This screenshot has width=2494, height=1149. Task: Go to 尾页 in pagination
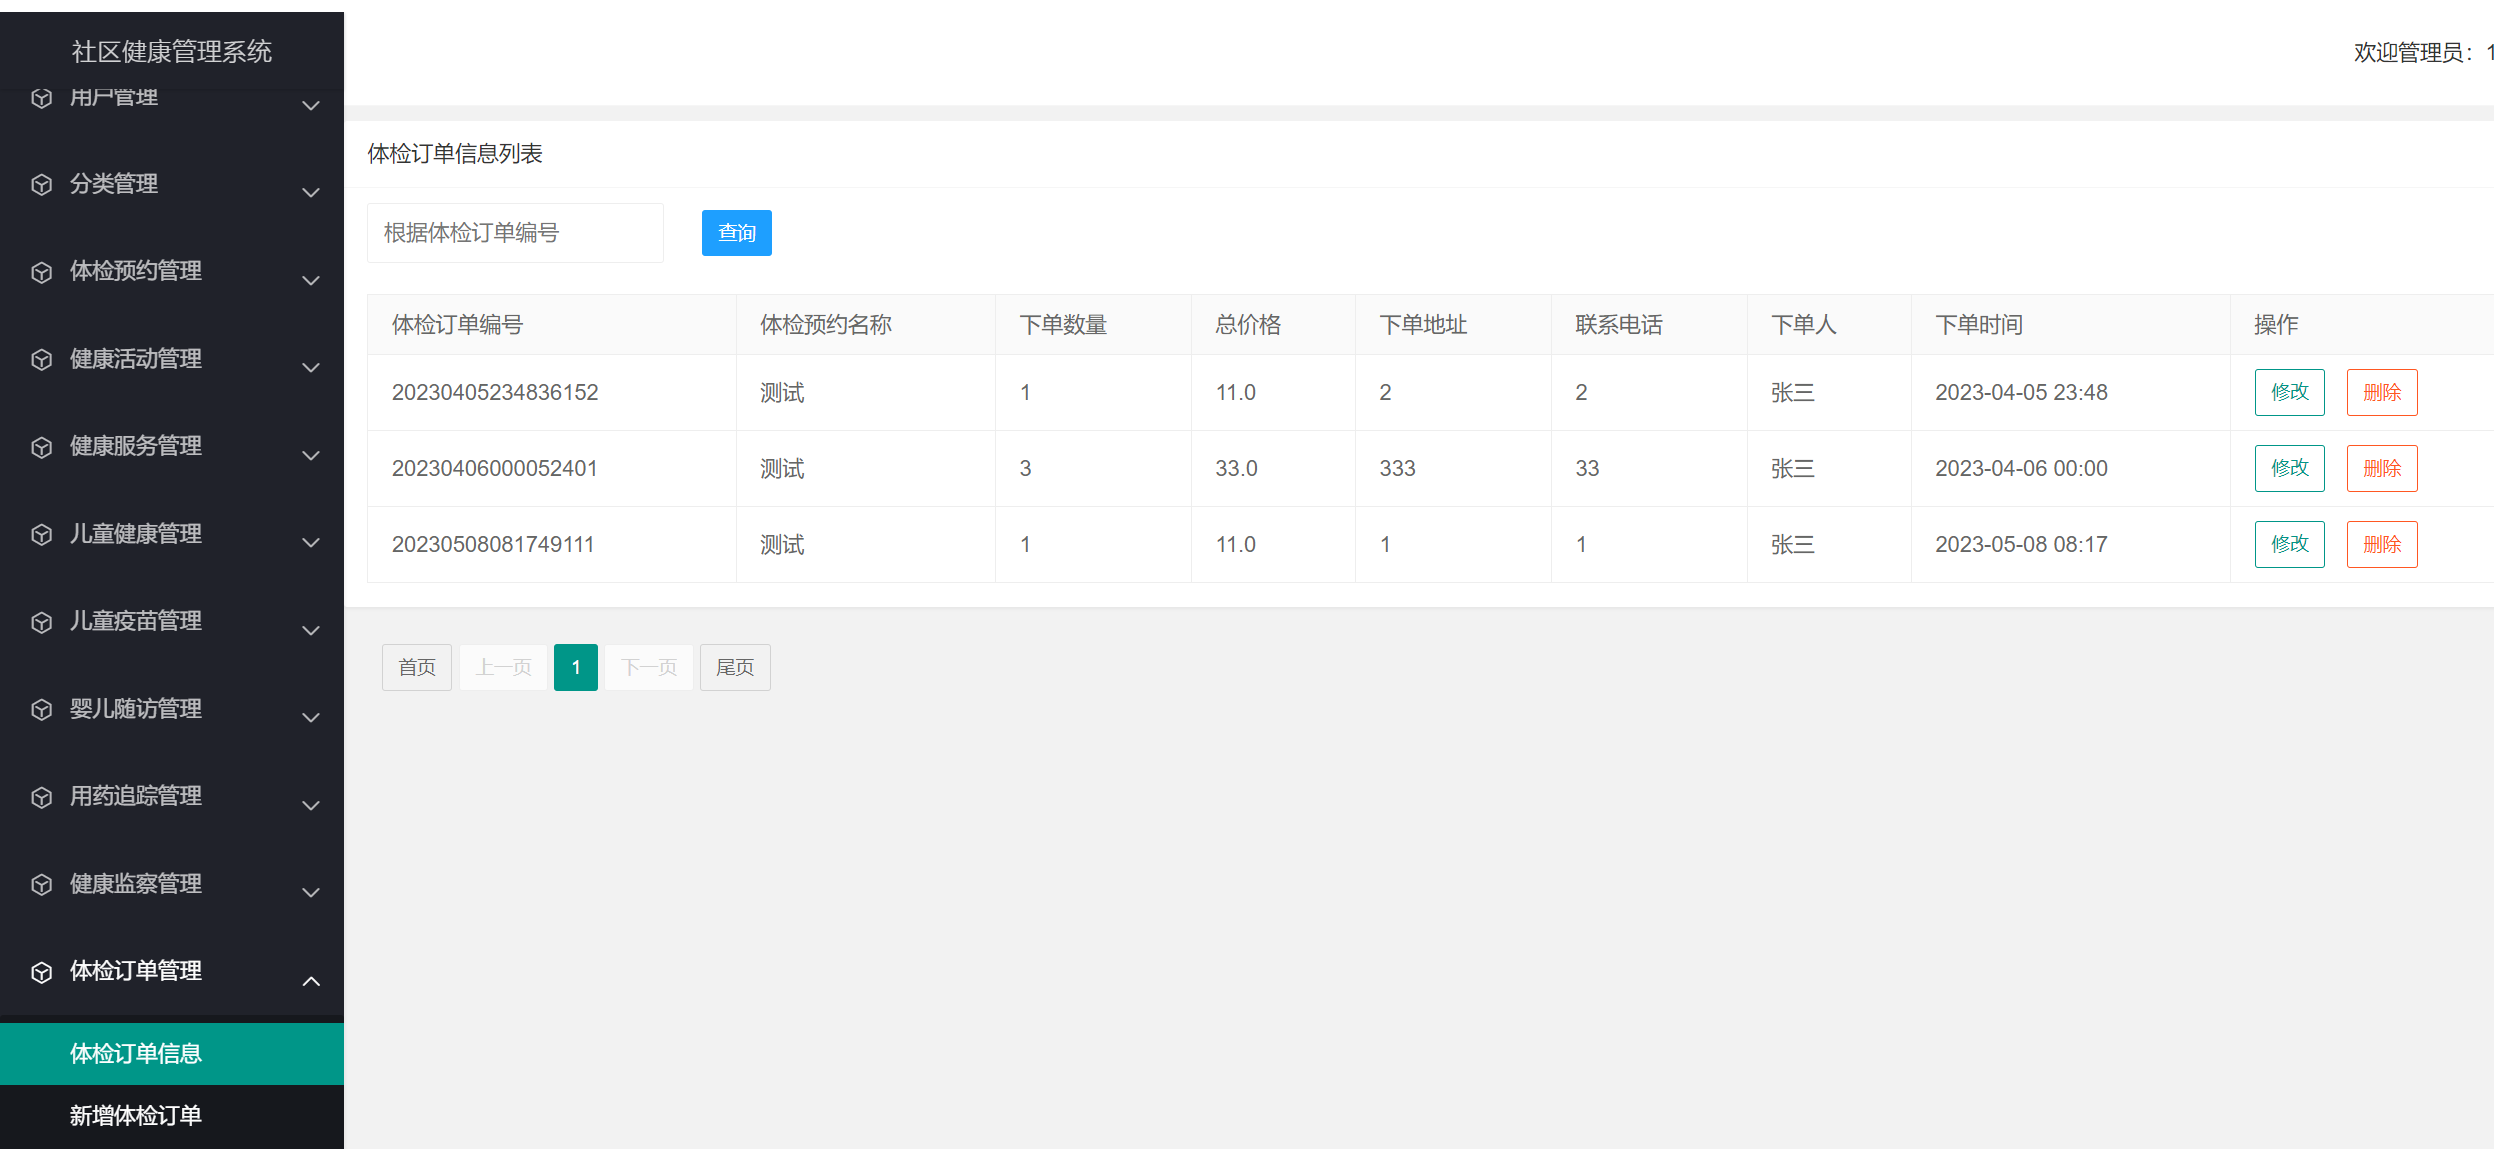pyautogui.click(x=735, y=667)
